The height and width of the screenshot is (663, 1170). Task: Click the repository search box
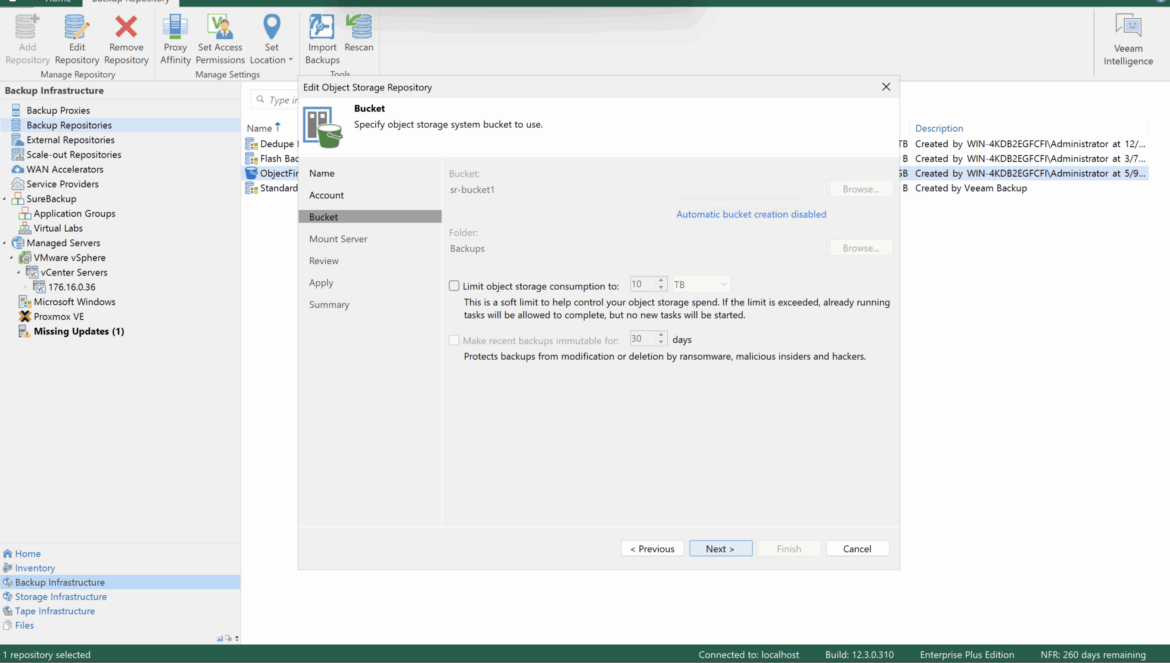275,99
